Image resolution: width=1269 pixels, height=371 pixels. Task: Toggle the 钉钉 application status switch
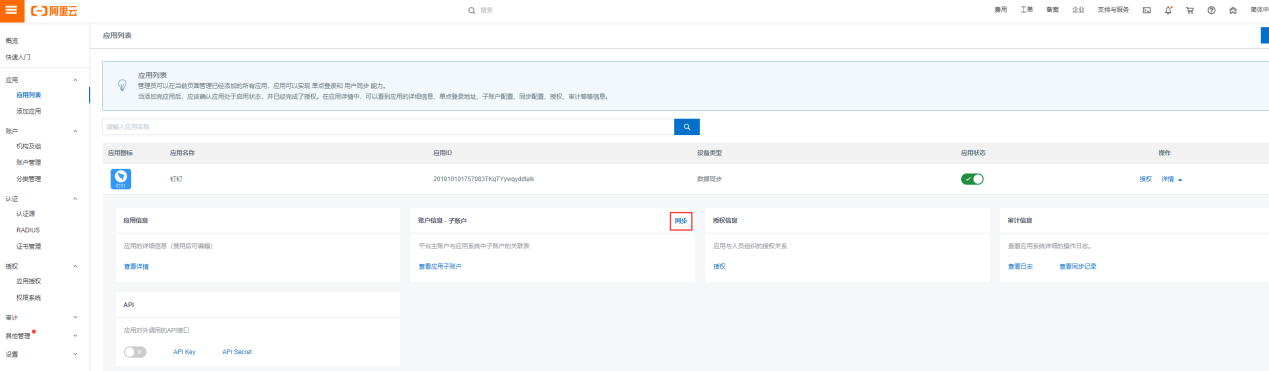coord(972,179)
